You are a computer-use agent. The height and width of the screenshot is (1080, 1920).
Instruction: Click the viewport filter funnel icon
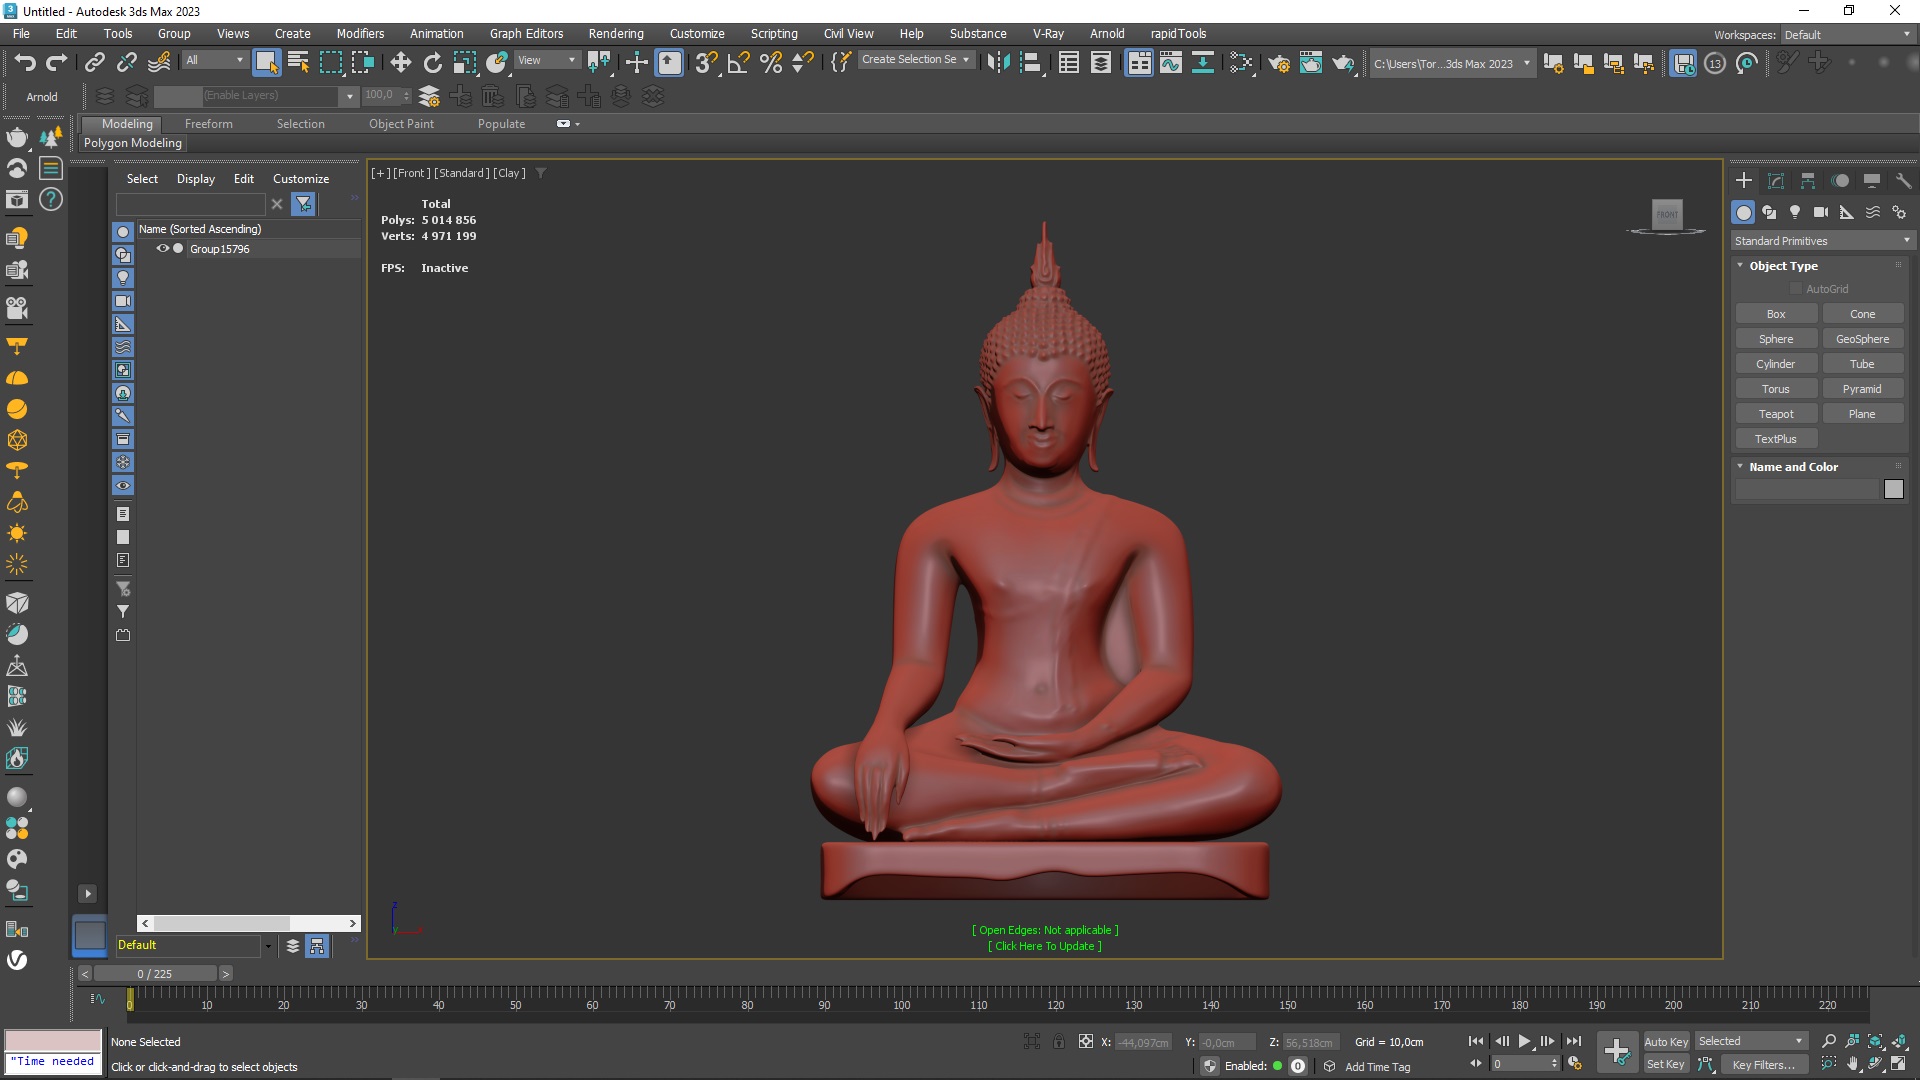541,173
